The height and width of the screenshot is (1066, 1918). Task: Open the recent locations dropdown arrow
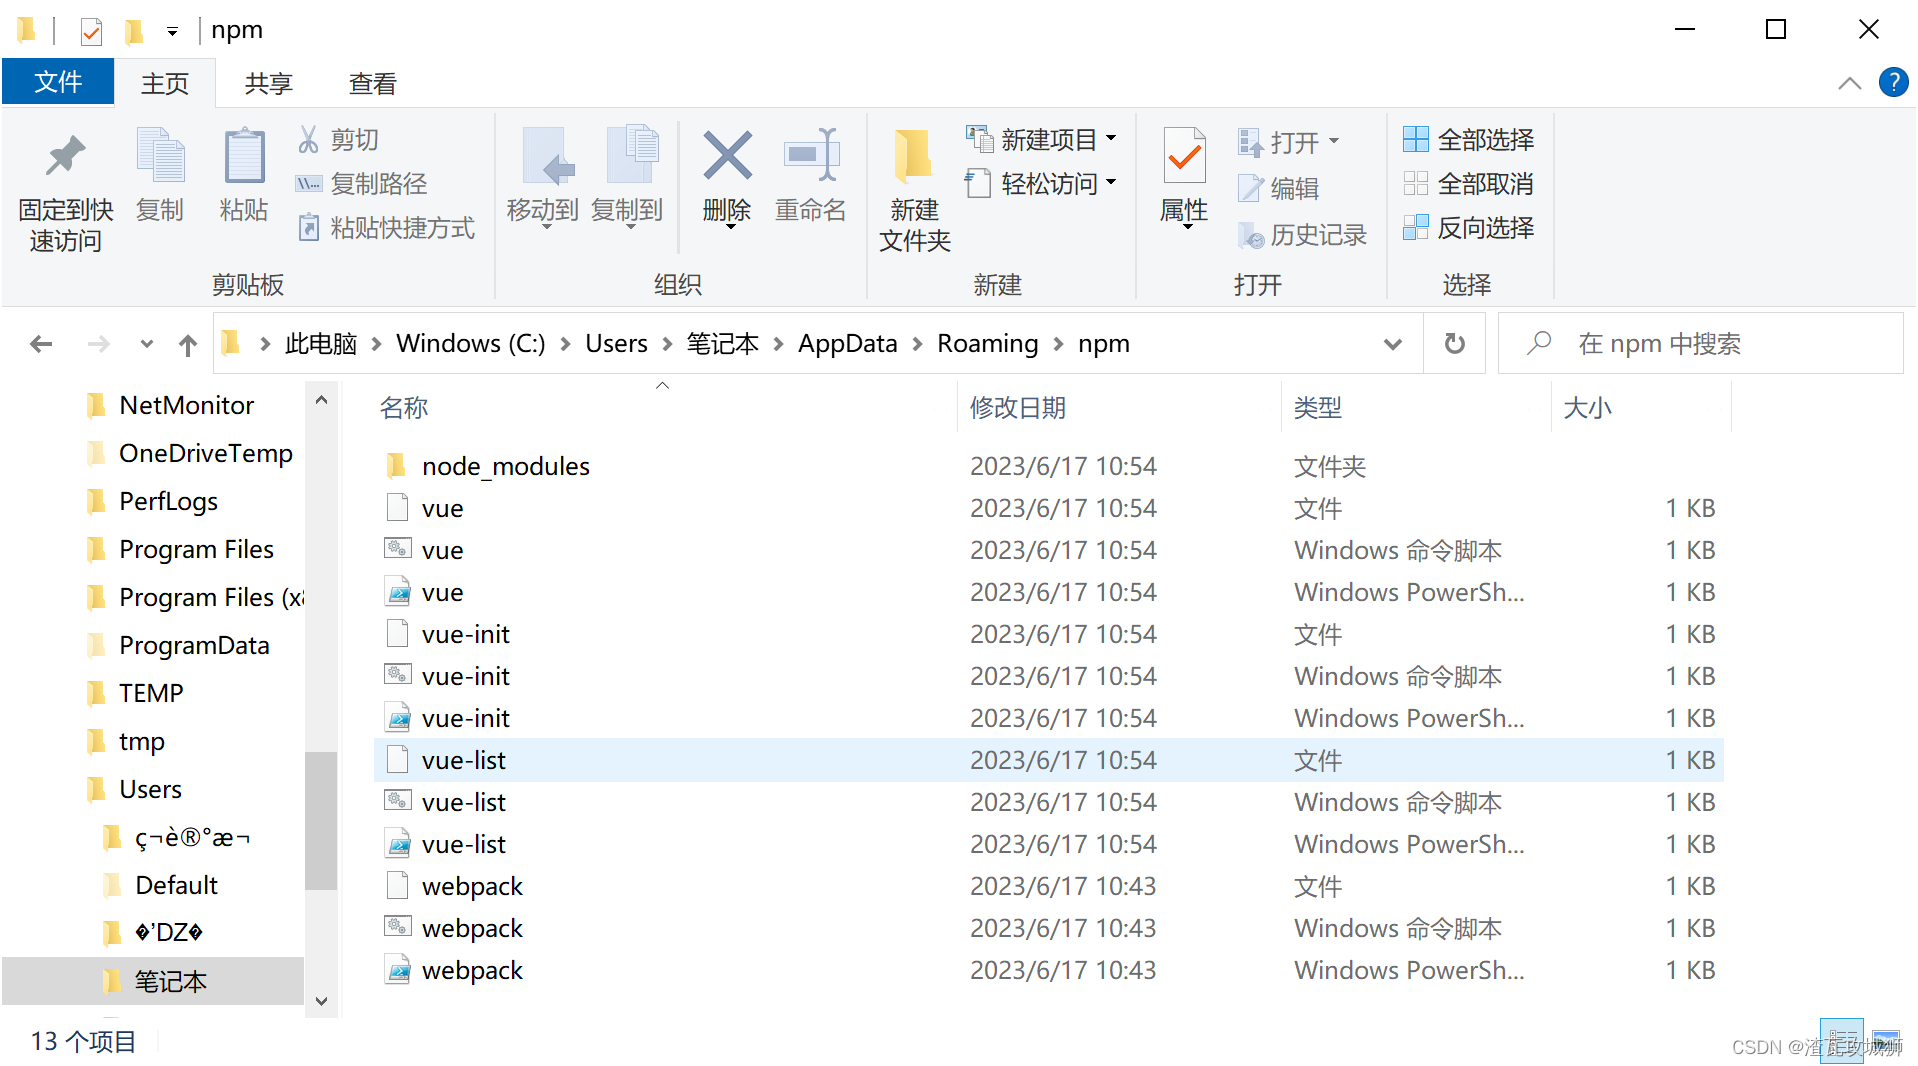tap(147, 344)
